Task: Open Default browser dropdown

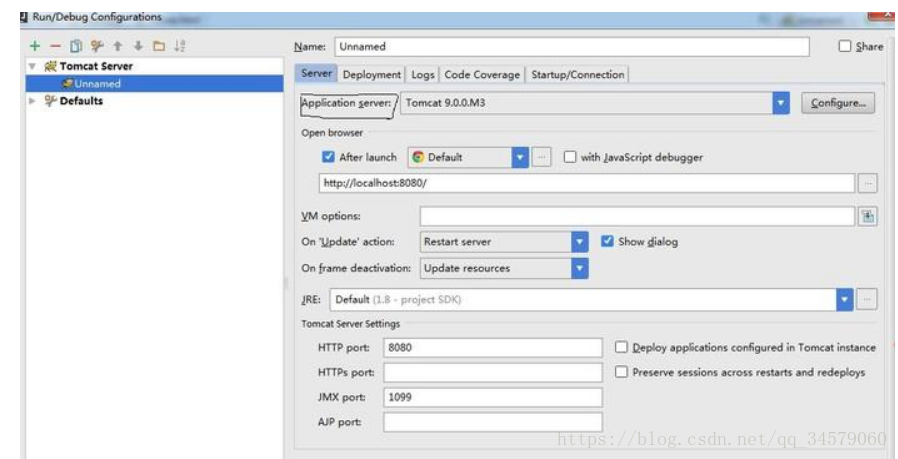Action: click(468, 157)
